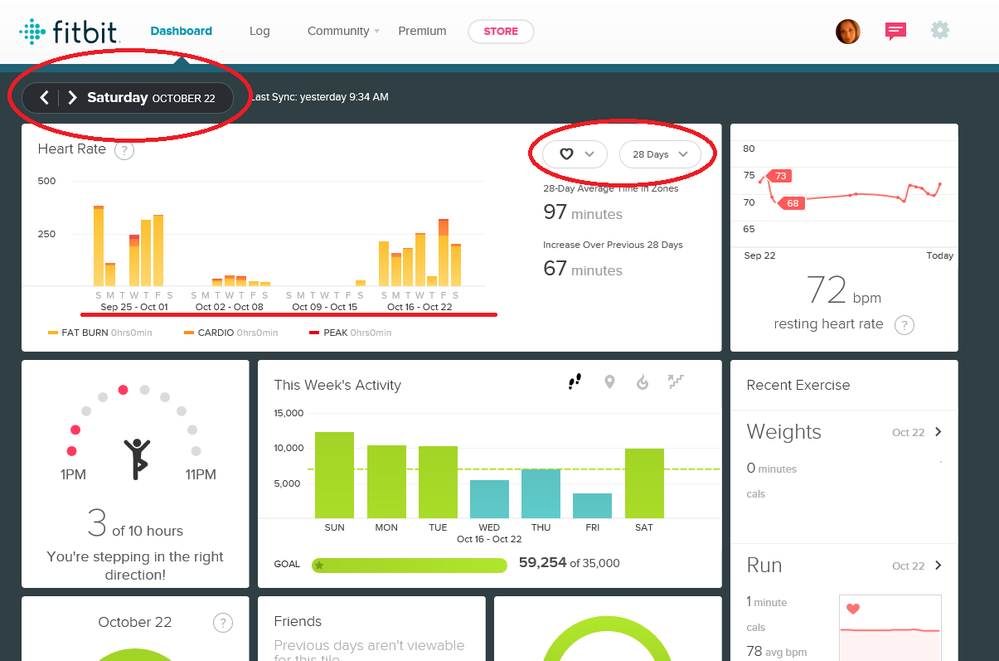Click the THU bar in weekly activity

coord(541,493)
